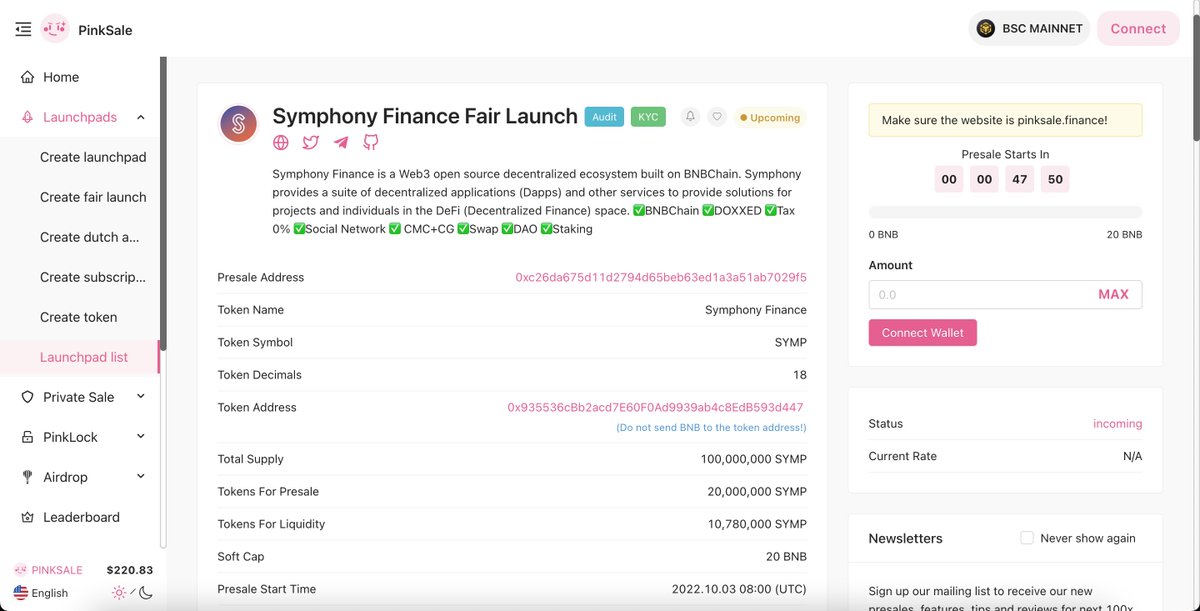Open the Symphony Finance website globe icon

(281, 143)
